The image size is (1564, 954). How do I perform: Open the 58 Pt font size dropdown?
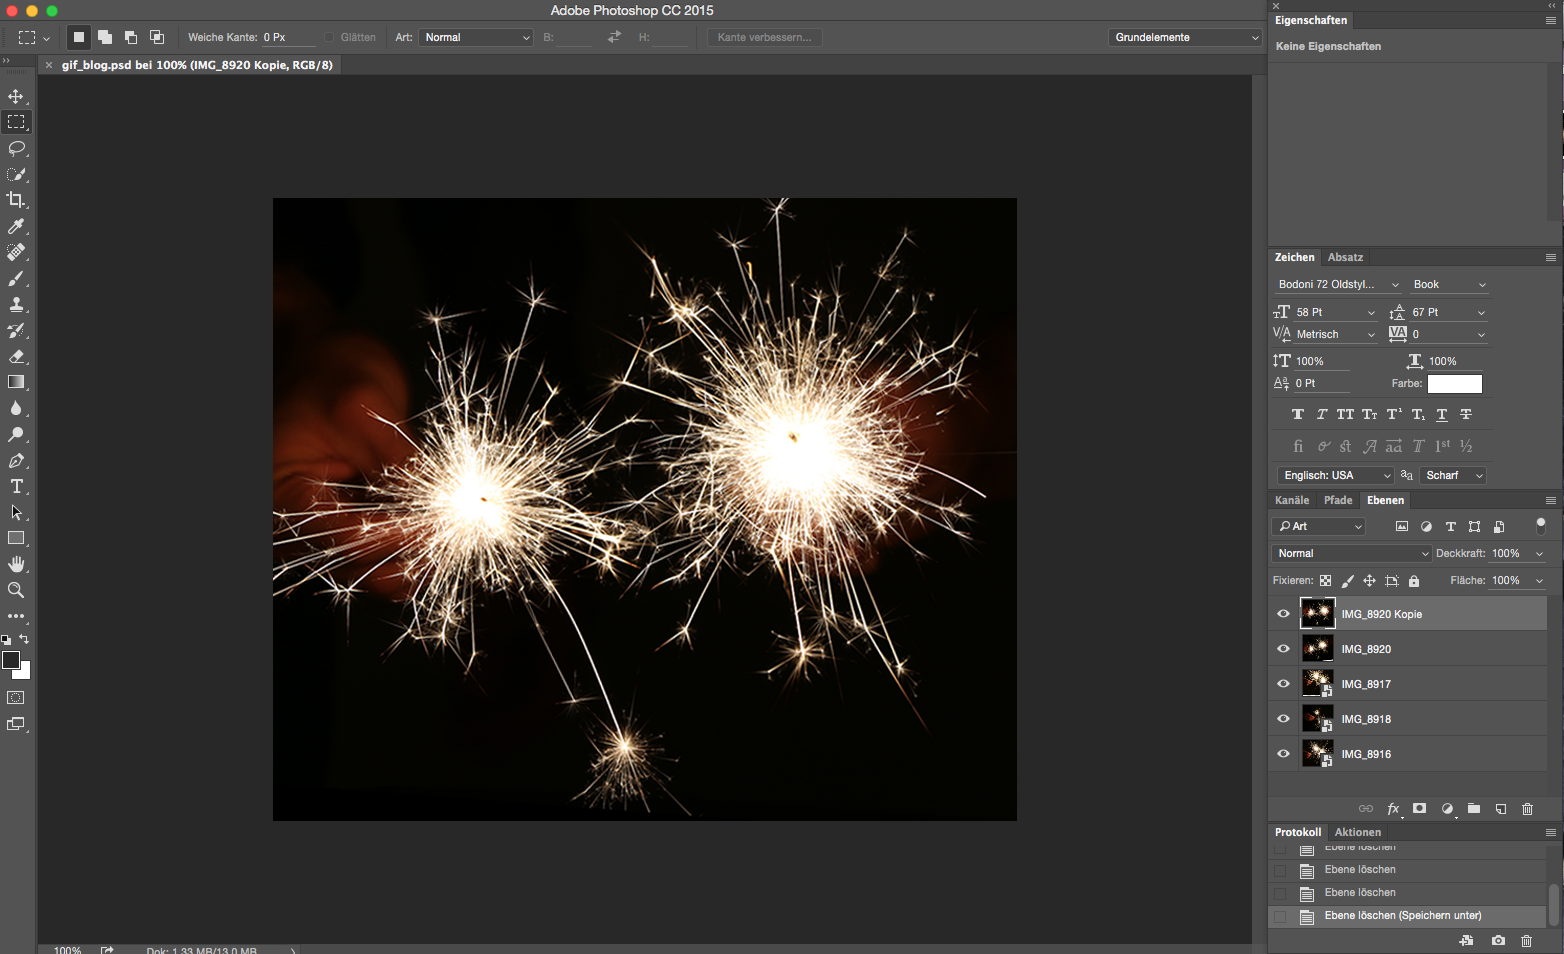click(x=1371, y=313)
